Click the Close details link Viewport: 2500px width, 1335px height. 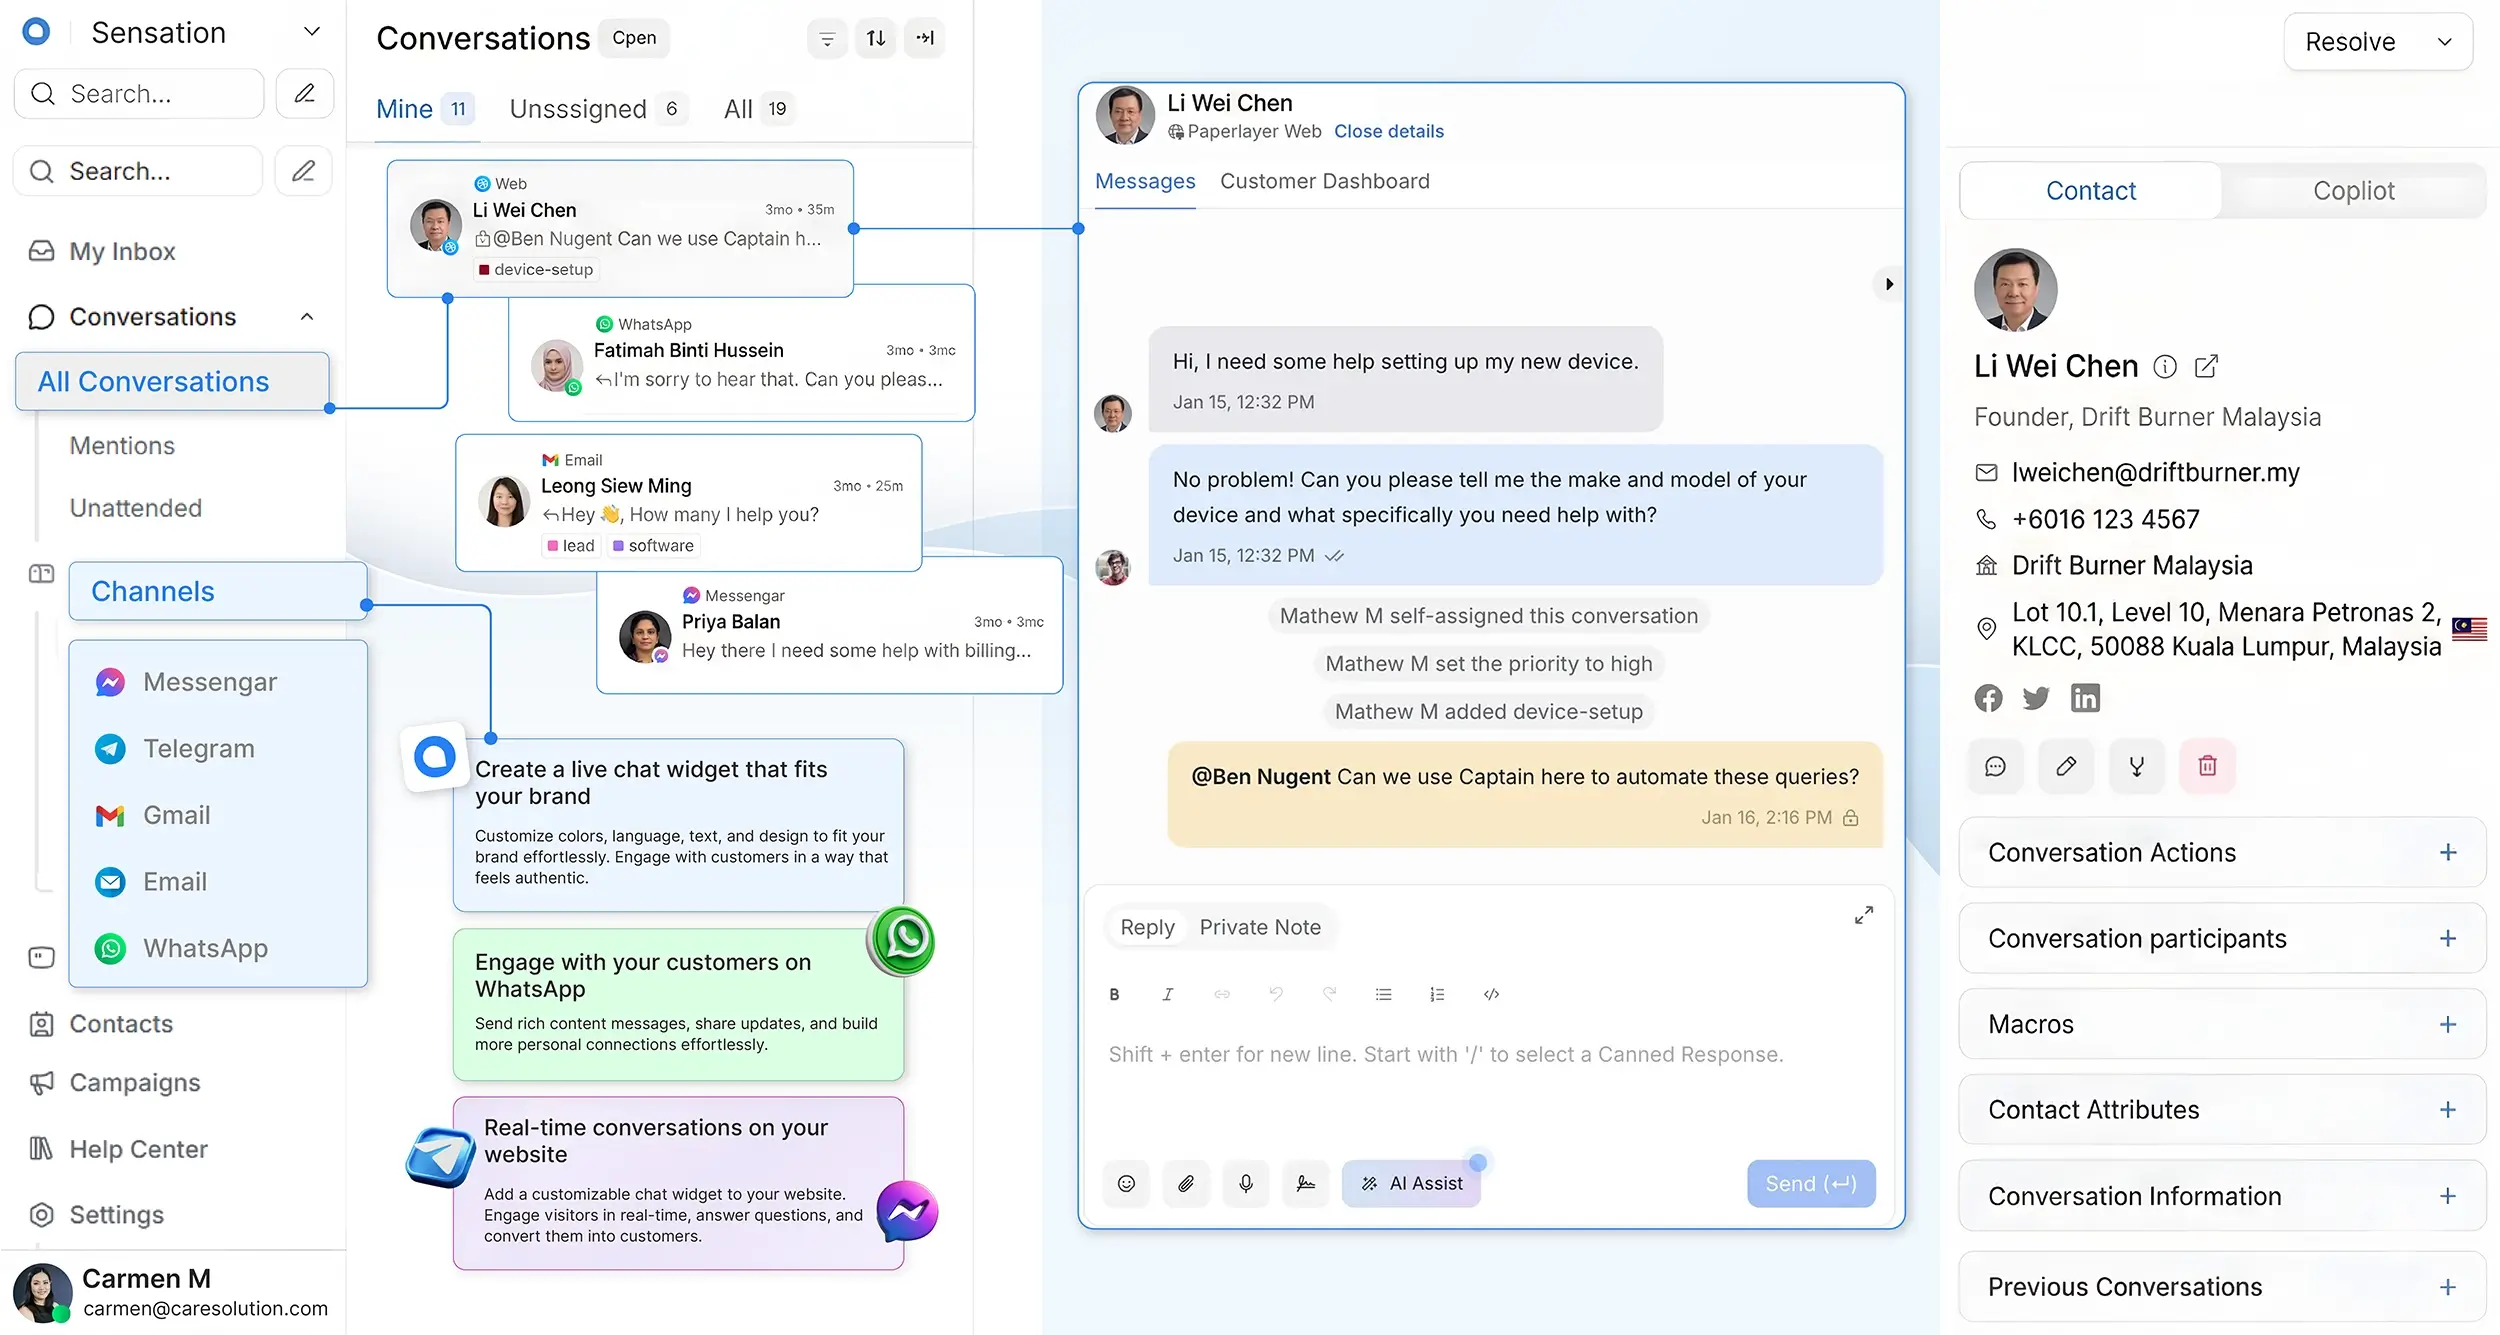coord(1388,131)
